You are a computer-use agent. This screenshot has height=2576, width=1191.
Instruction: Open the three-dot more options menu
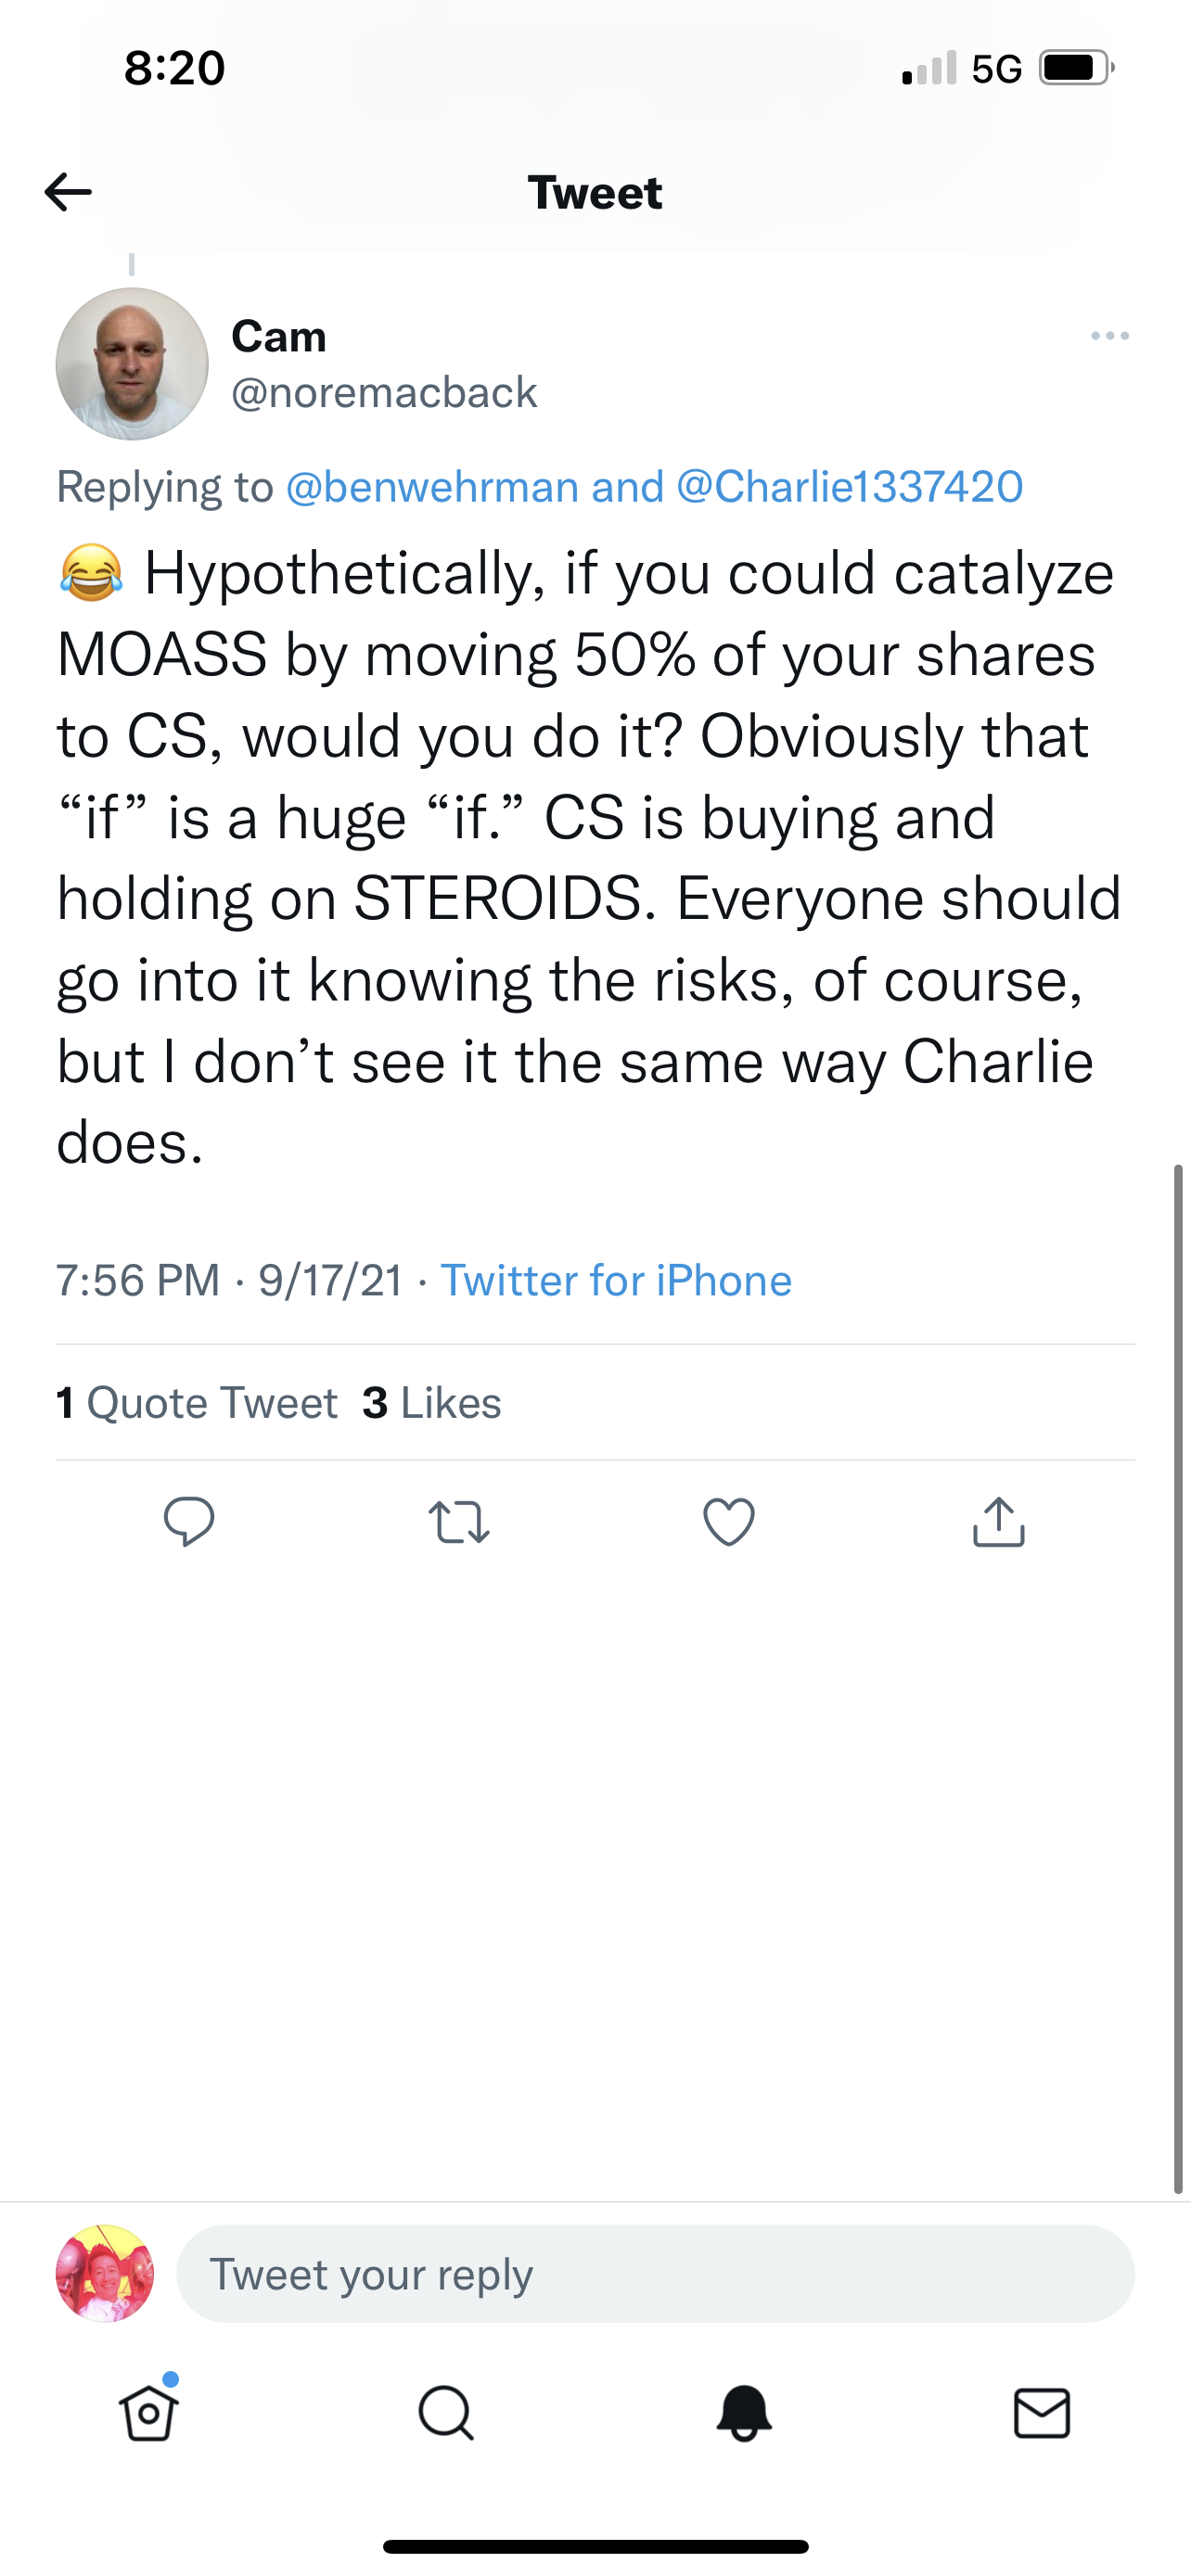[x=1110, y=336]
